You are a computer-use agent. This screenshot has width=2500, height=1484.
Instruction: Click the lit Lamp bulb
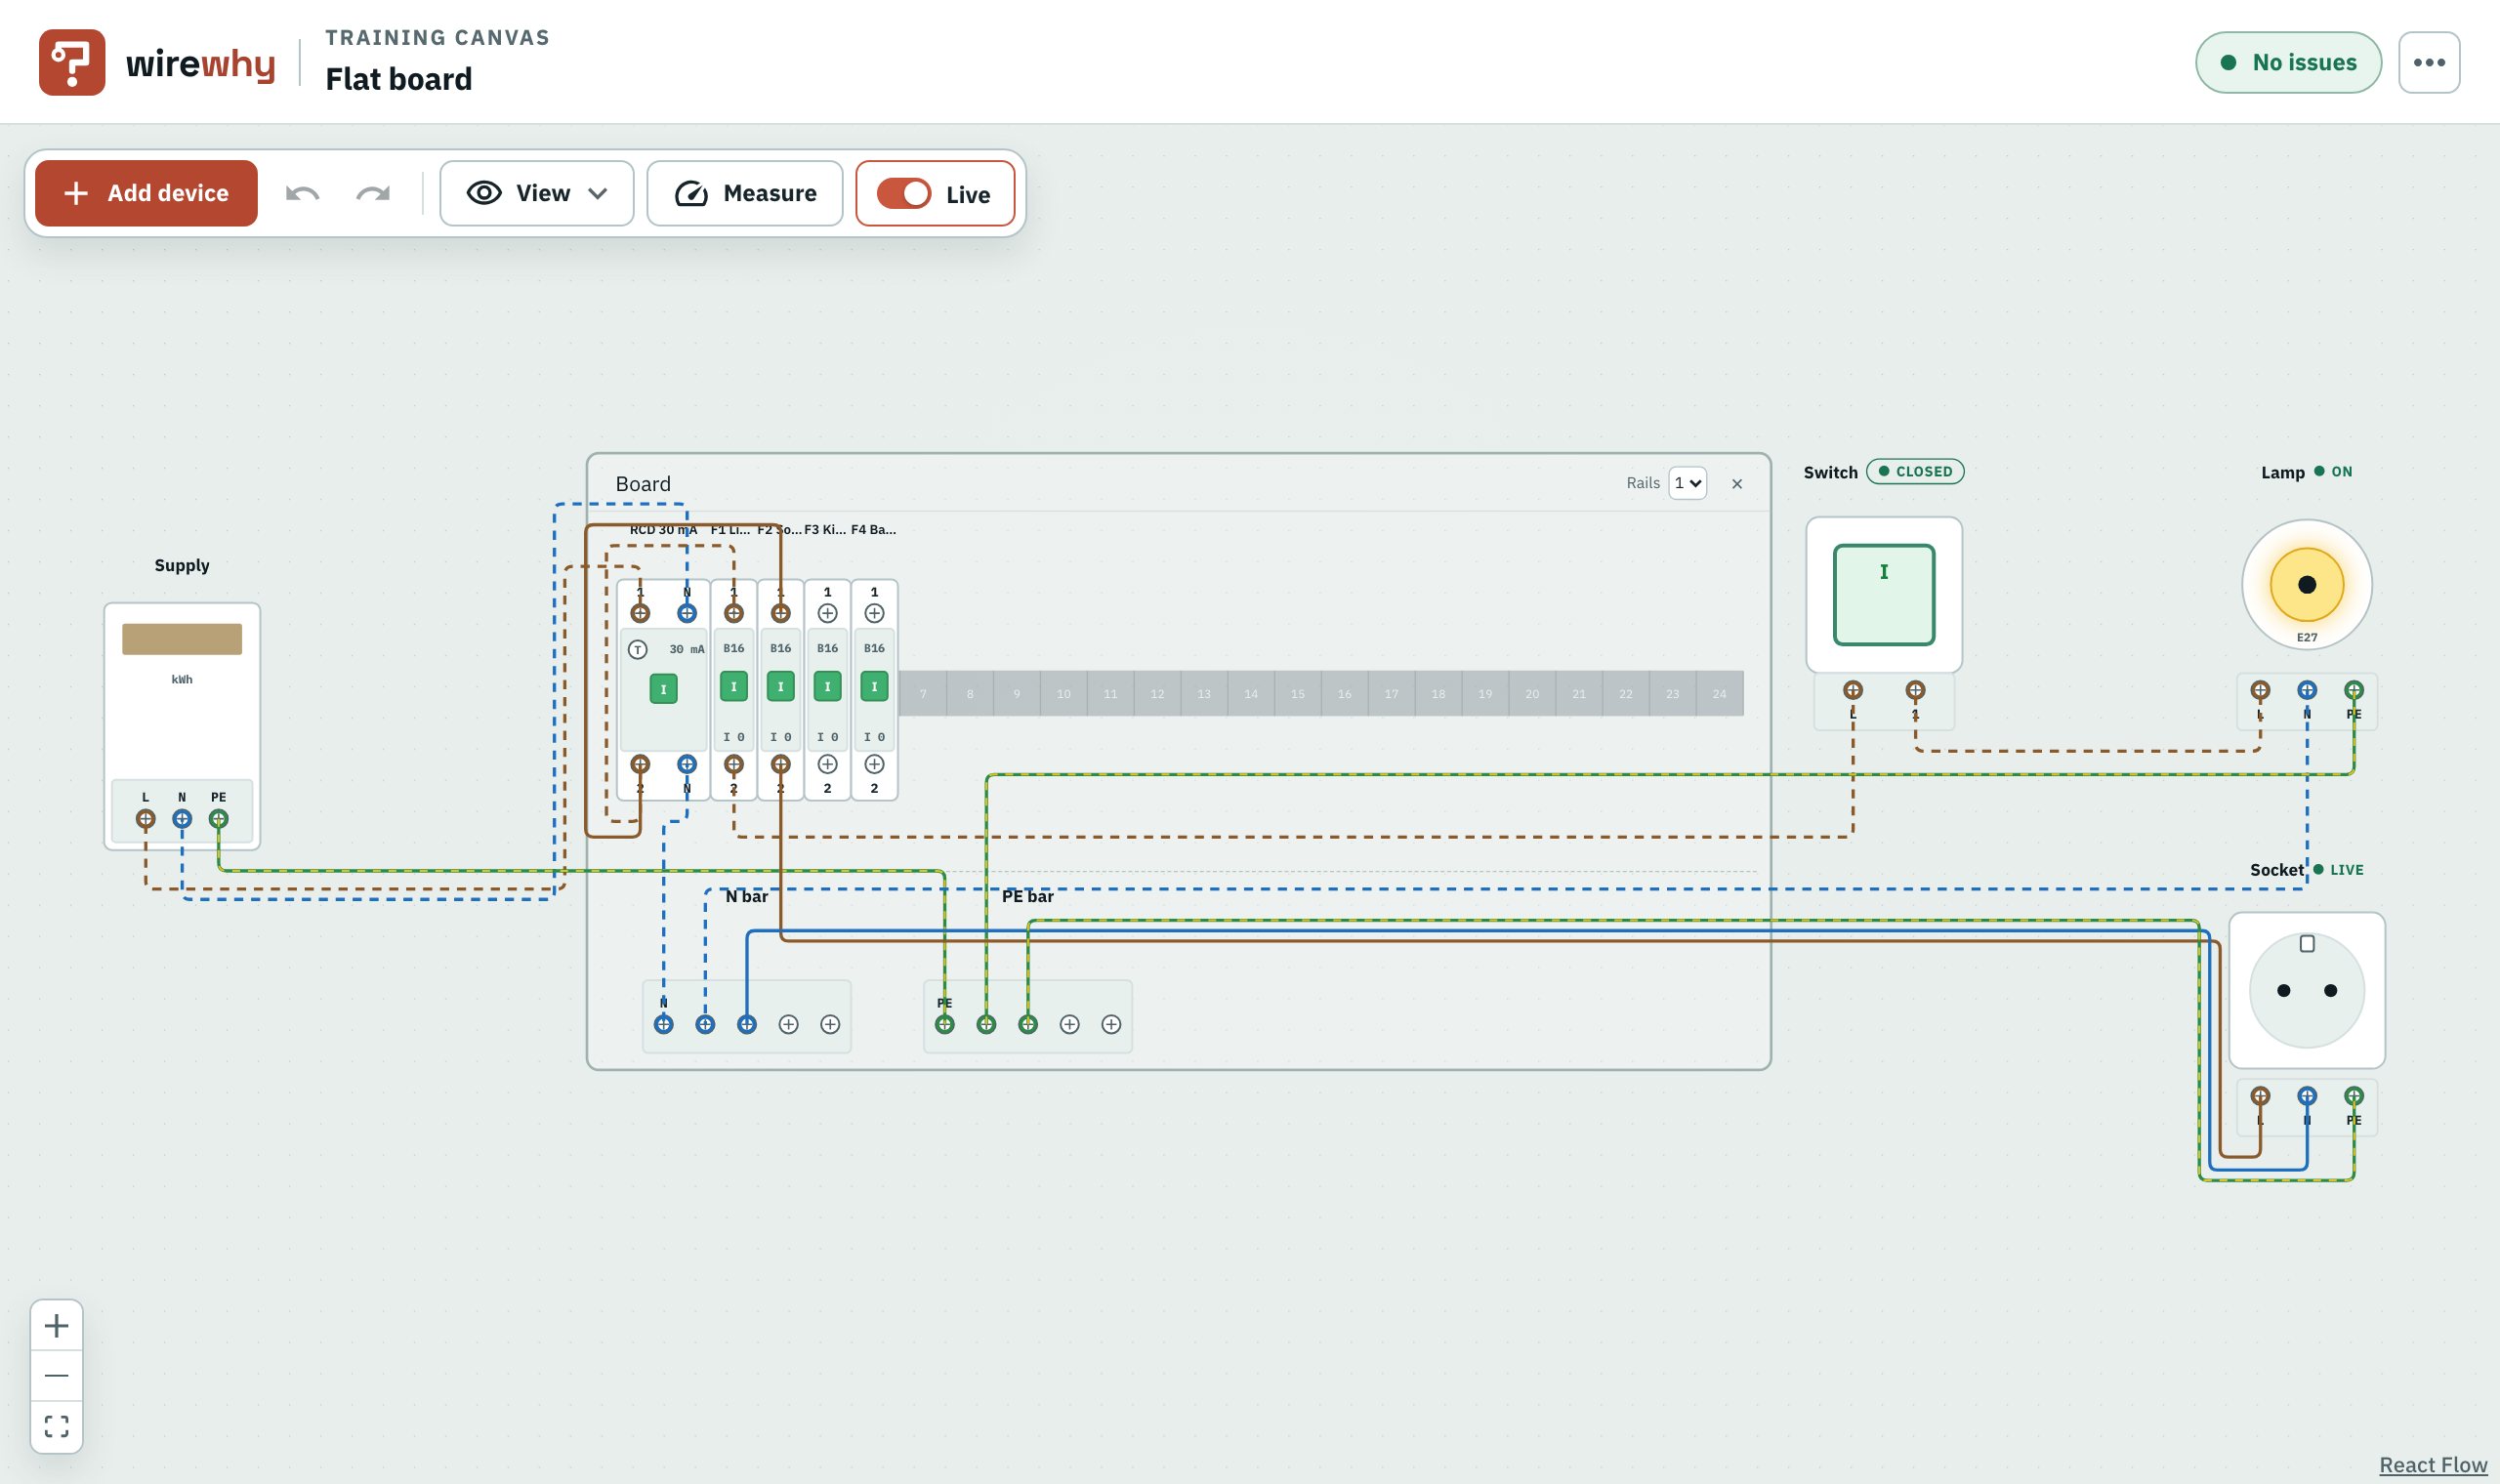[2307, 585]
